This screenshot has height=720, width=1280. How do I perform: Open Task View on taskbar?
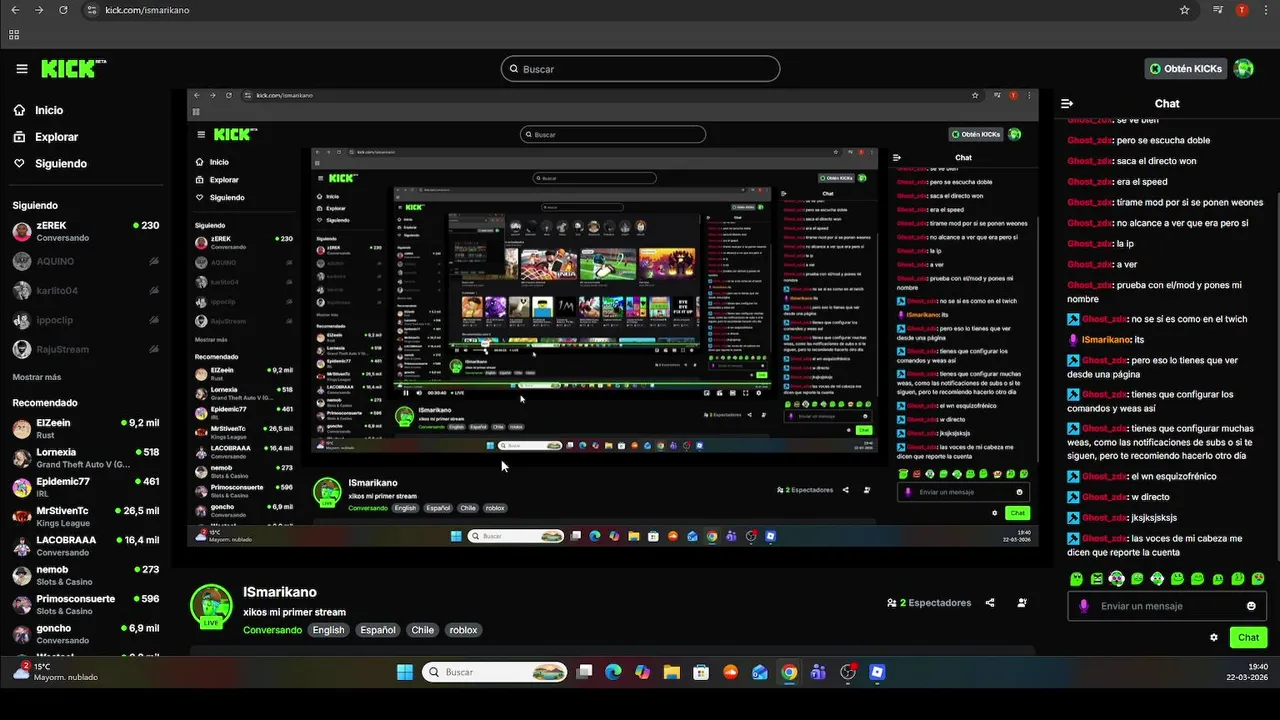[585, 672]
